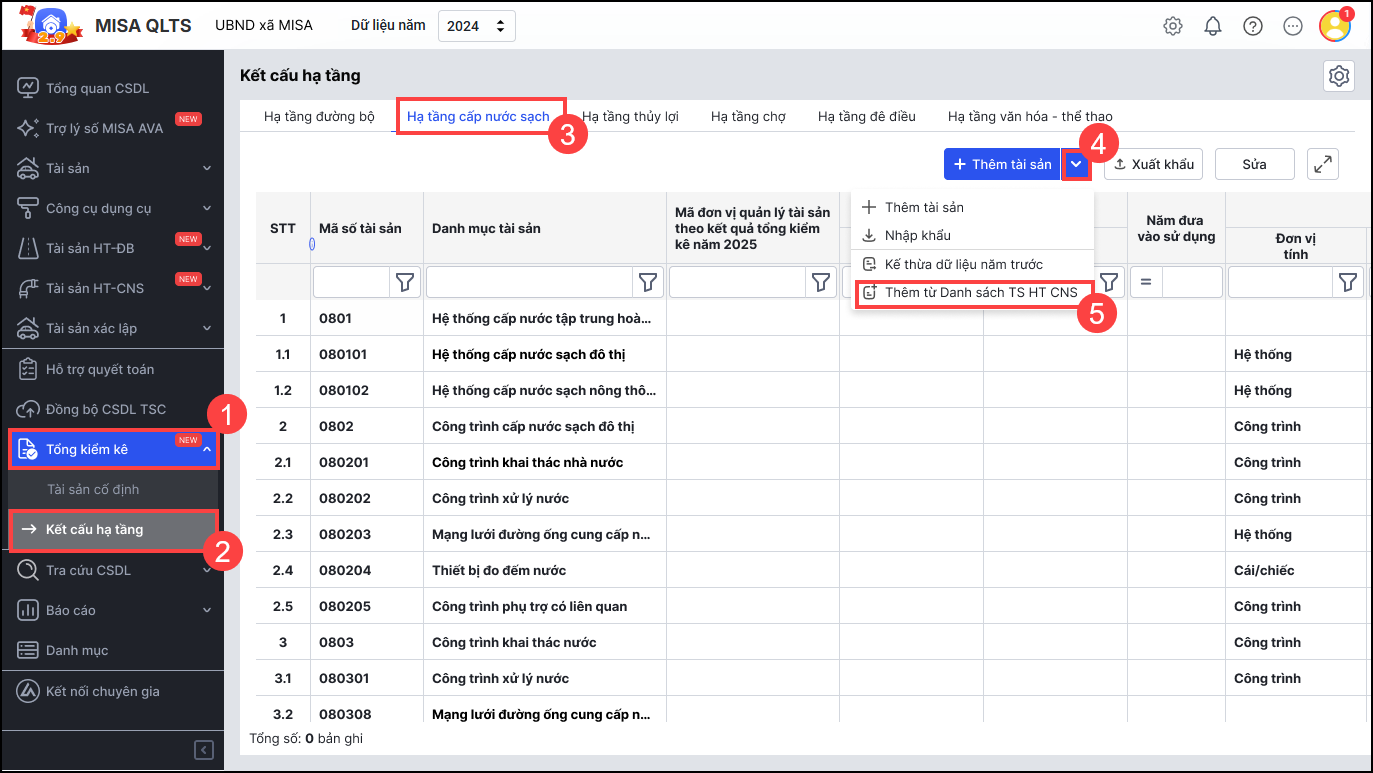Select Thêm từ Danh sách TS HT CNS
Viewport: 1373px width, 773px height.
(x=980, y=293)
